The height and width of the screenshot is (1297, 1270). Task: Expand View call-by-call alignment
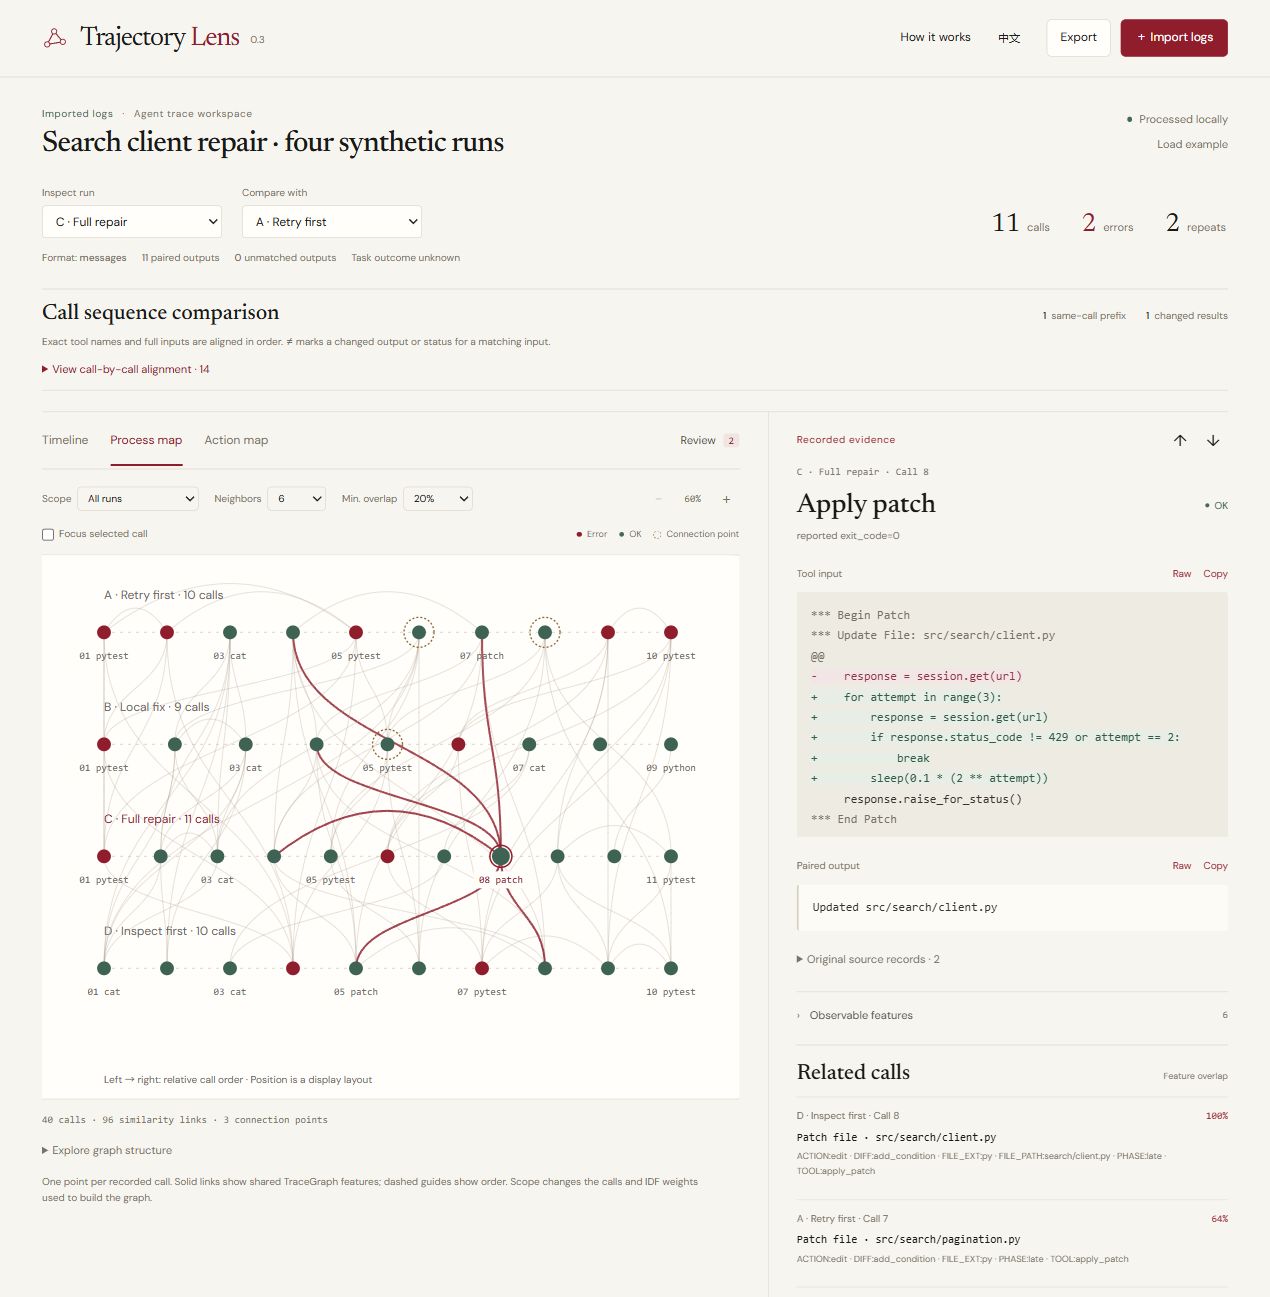pos(126,369)
